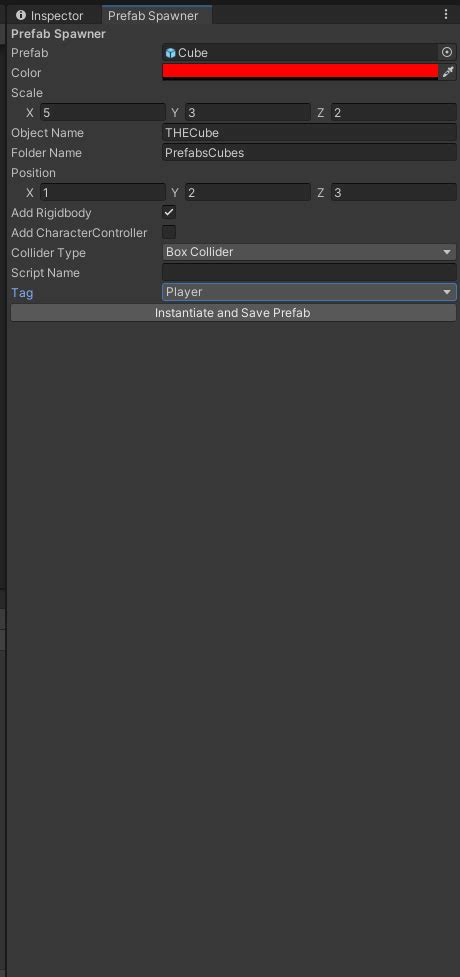The width and height of the screenshot is (460, 977).
Task: Open the Collider Type dropdown
Action: (x=309, y=252)
